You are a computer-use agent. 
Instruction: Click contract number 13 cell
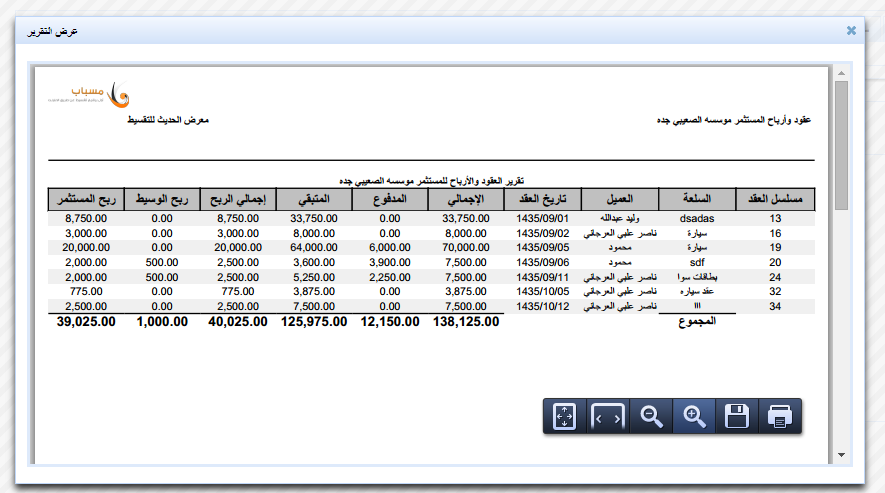point(775,218)
